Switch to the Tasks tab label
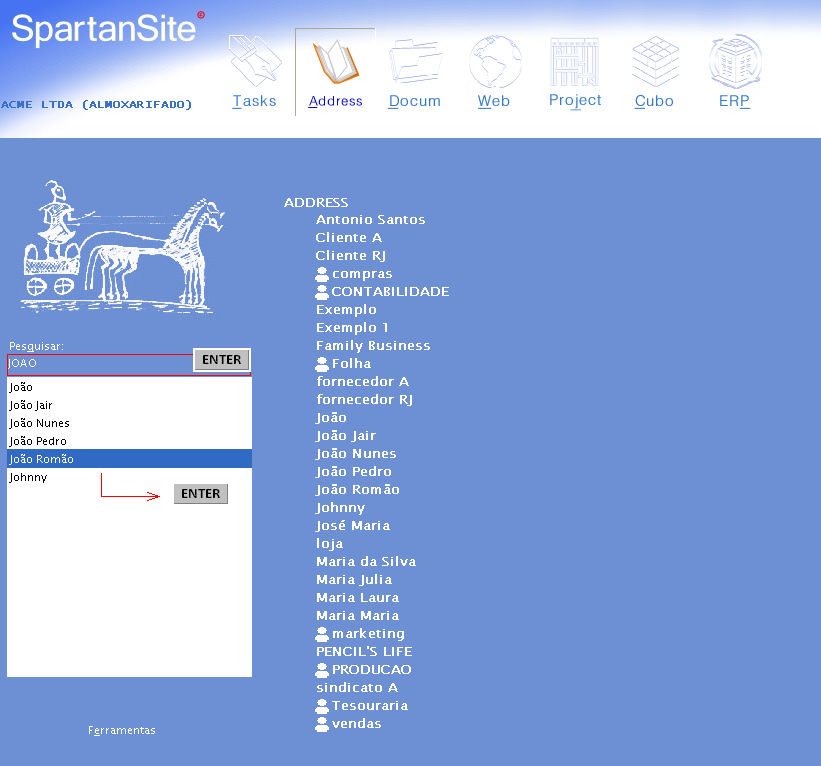The height and width of the screenshot is (766, 821). (254, 101)
